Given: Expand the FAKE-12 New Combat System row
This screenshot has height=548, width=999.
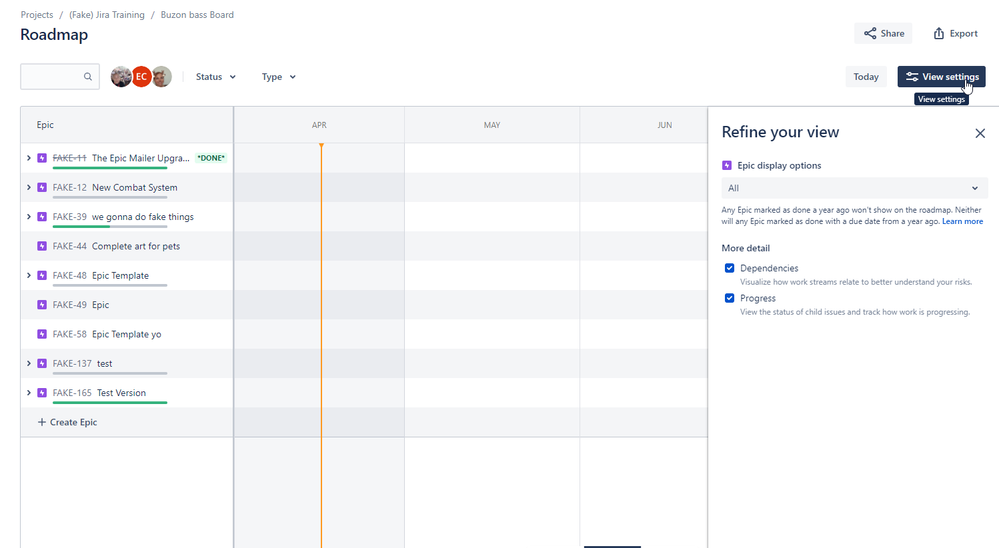Looking at the screenshot, I should coord(29,187).
